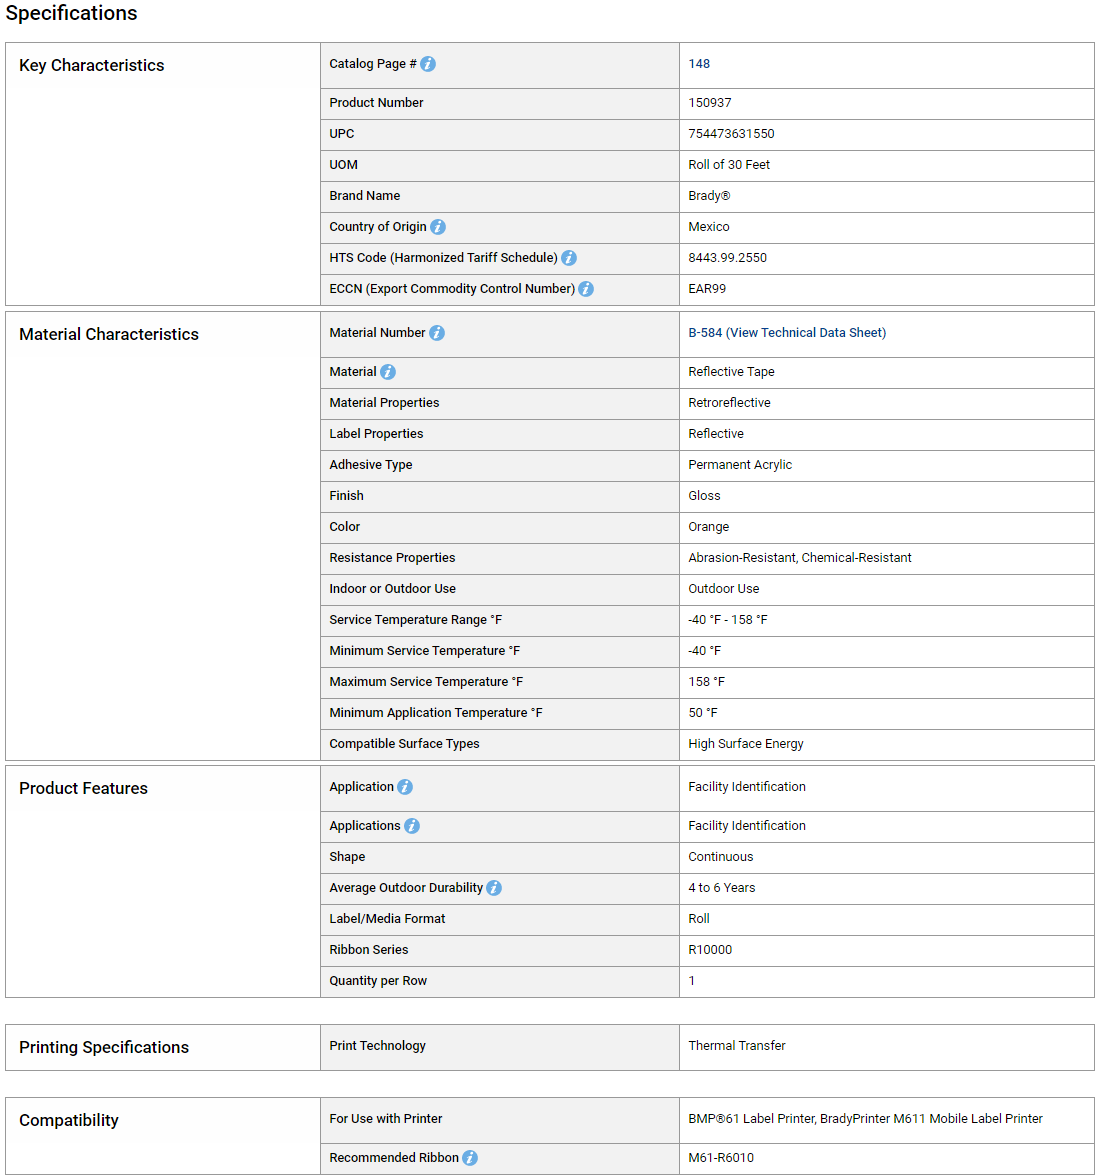1096x1176 pixels.
Task: Click the Material Number info icon
Action: [x=437, y=333]
